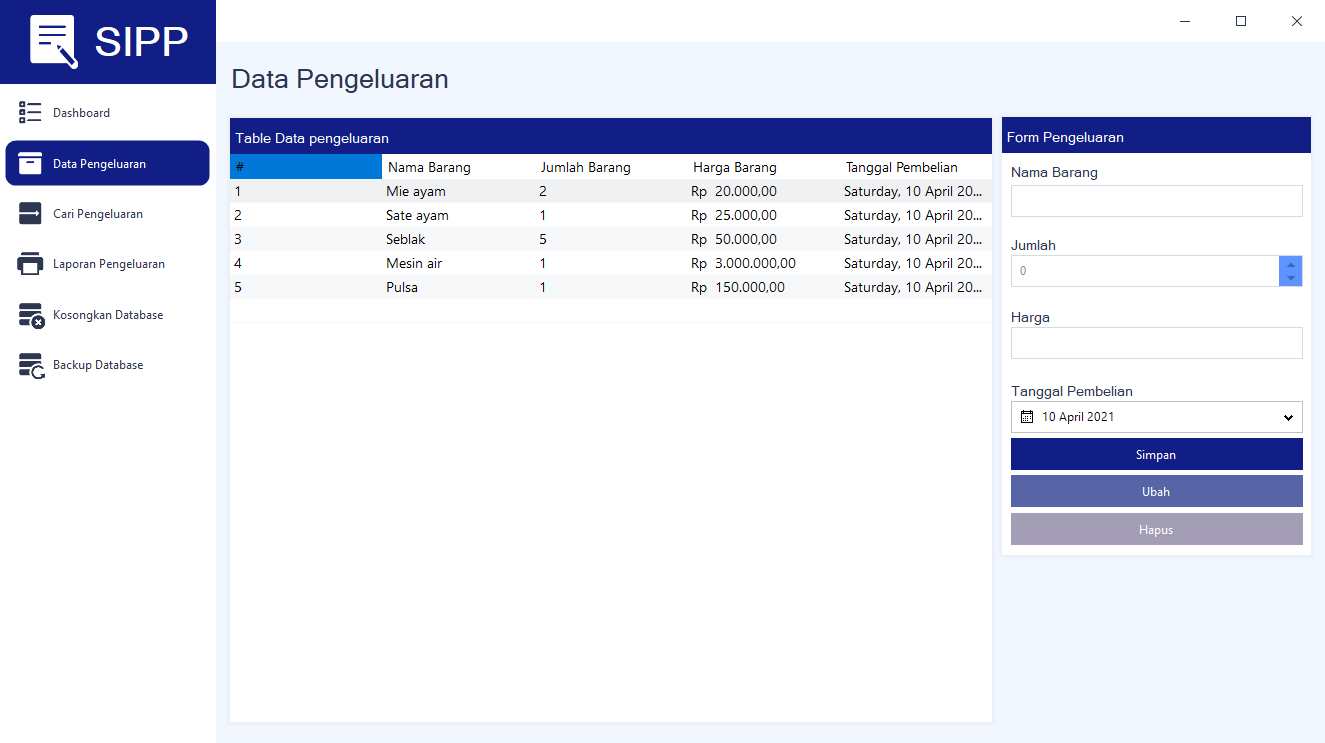Expand the Tanggal Pembelian date dropdown
The height and width of the screenshot is (743, 1325).
[x=1288, y=418]
